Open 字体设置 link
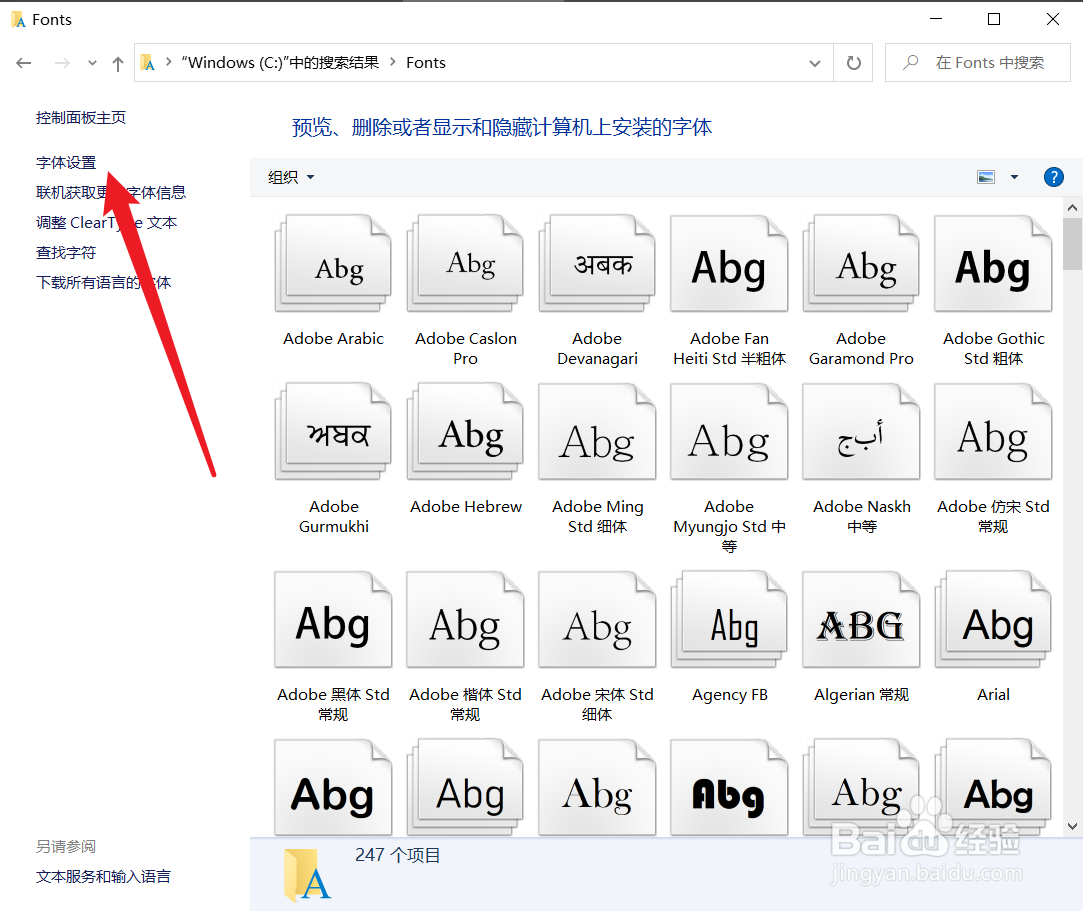The height and width of the screenshot is (911, 1083). pyautogui.click(x=66, y=162)
